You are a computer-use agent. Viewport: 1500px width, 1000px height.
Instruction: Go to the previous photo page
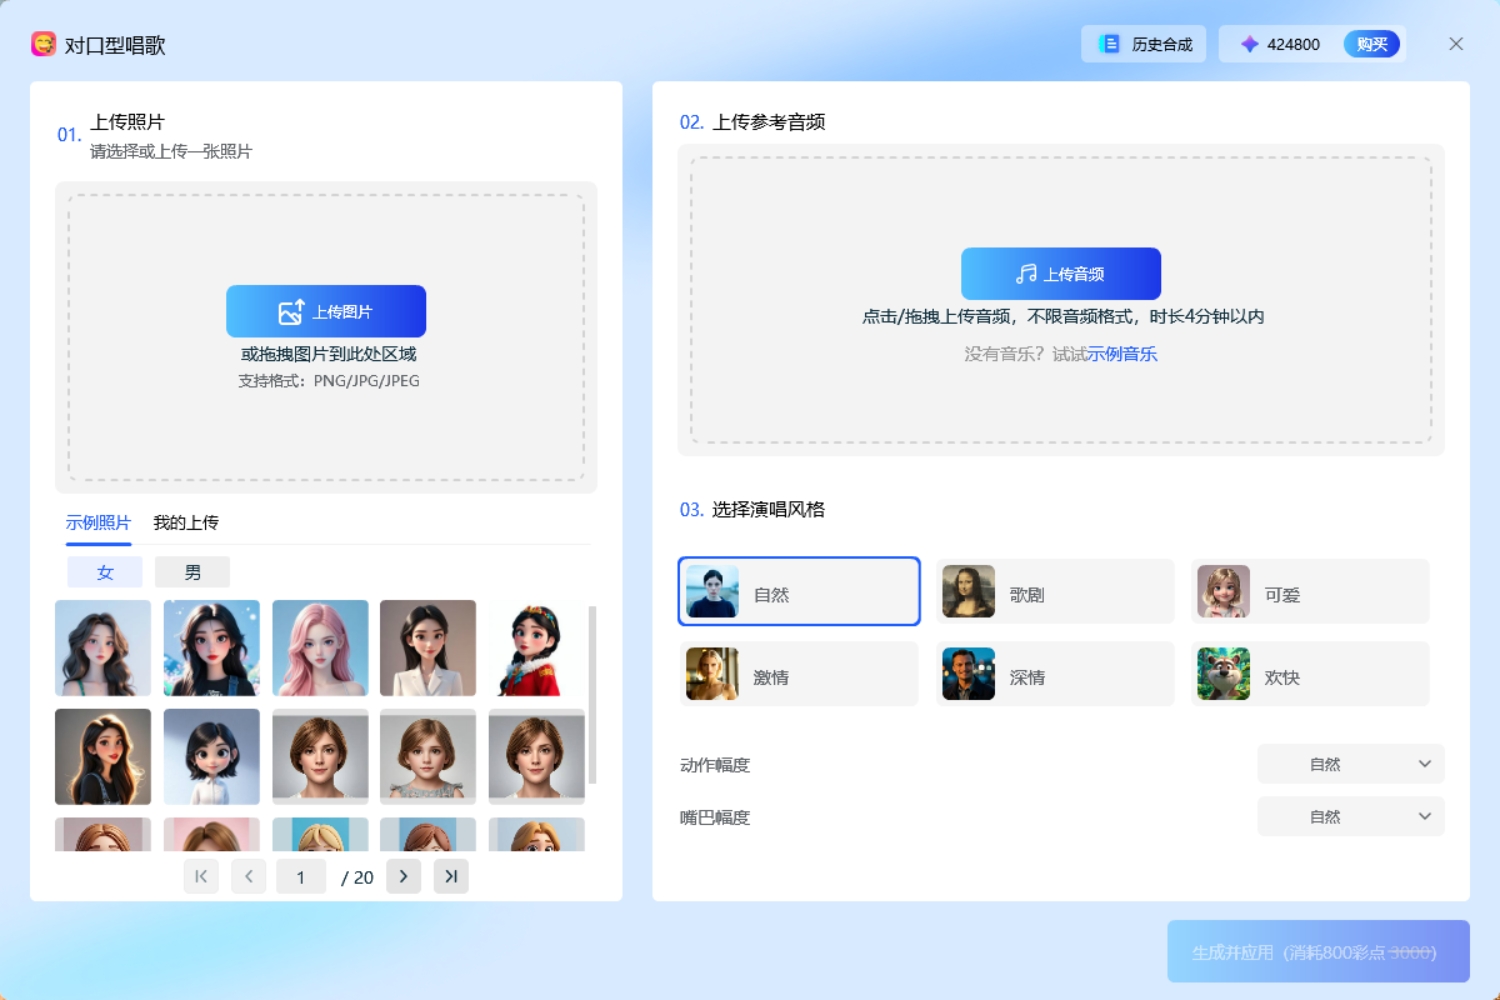249,877
